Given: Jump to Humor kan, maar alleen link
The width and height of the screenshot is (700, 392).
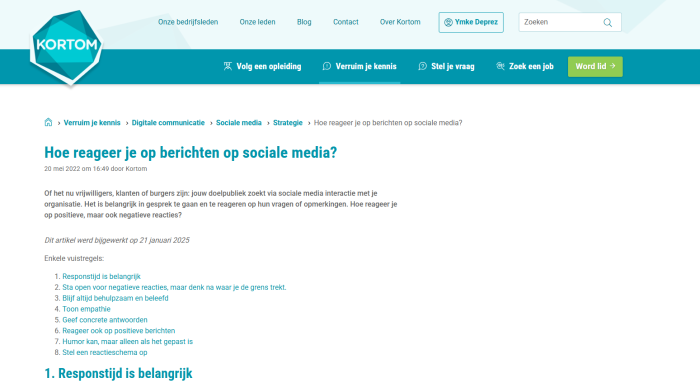Looking at the screenshot, I should pos(128,342).
